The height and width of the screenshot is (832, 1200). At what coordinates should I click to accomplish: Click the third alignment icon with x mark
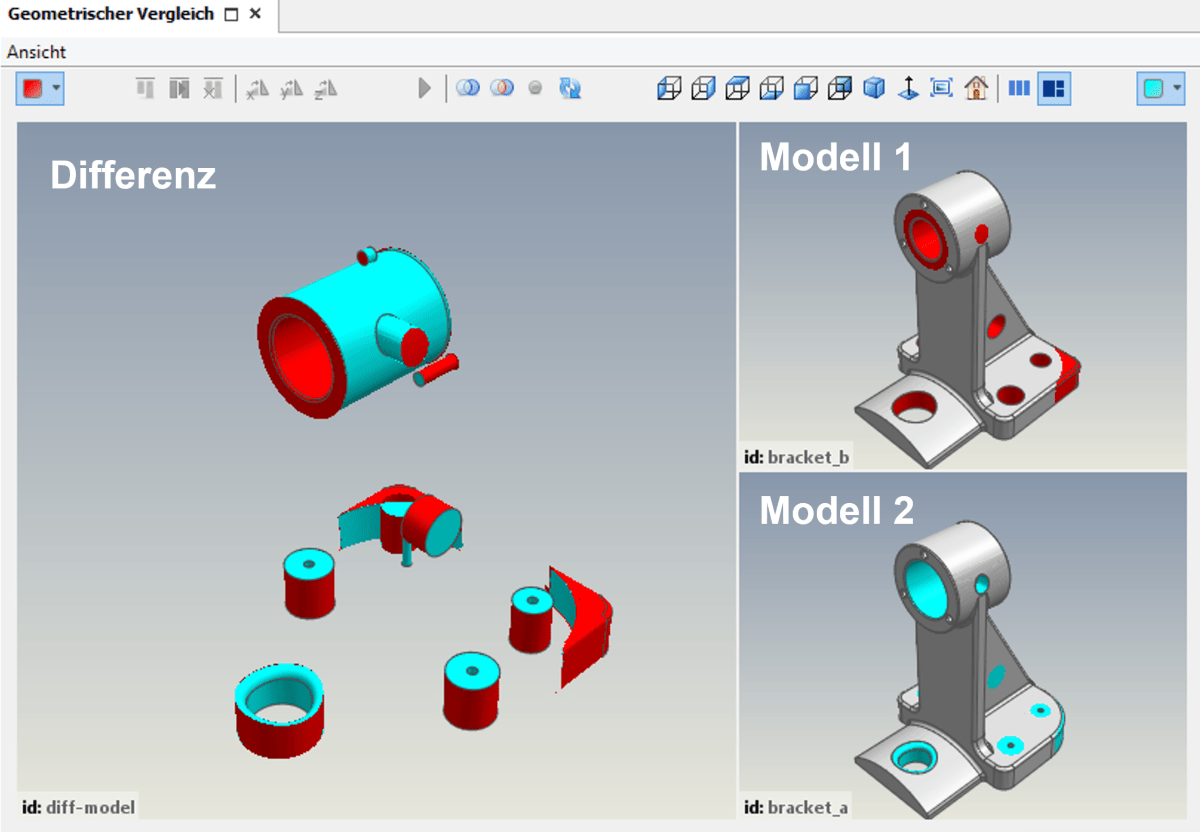click(212, 89)
